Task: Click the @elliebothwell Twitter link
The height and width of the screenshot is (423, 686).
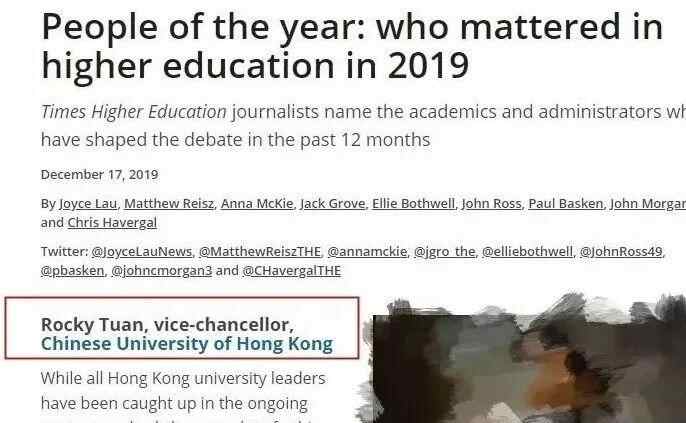Action: click(526, 251)
